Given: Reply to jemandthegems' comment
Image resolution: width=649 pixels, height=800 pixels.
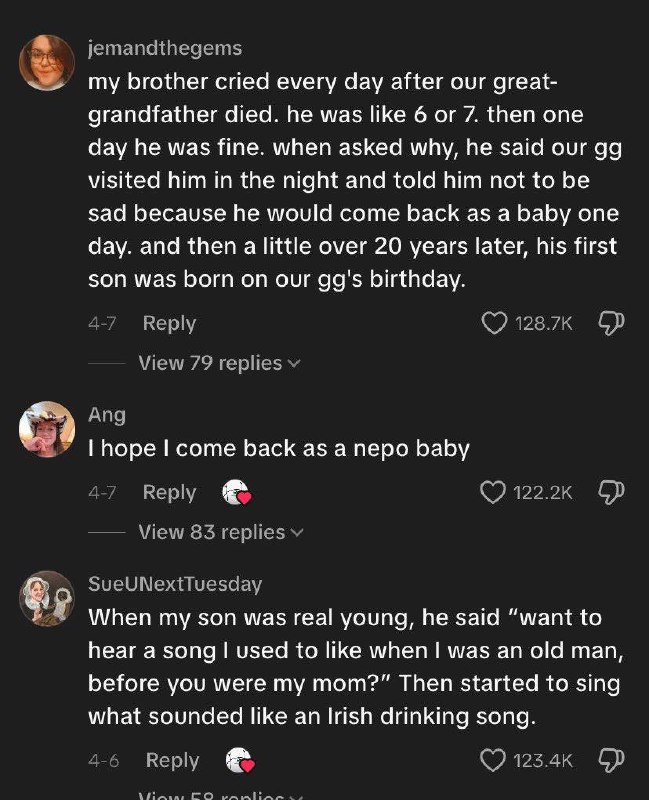Looking at the screenshot, I should 169,323.
